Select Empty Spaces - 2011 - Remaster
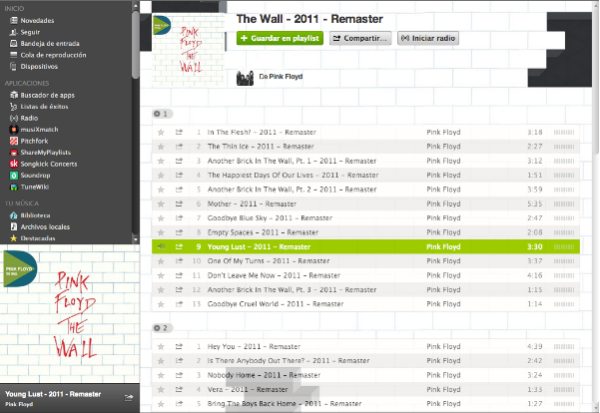This screenshot has width=600, height=413. pyautogui.click(x=366, y=232)
